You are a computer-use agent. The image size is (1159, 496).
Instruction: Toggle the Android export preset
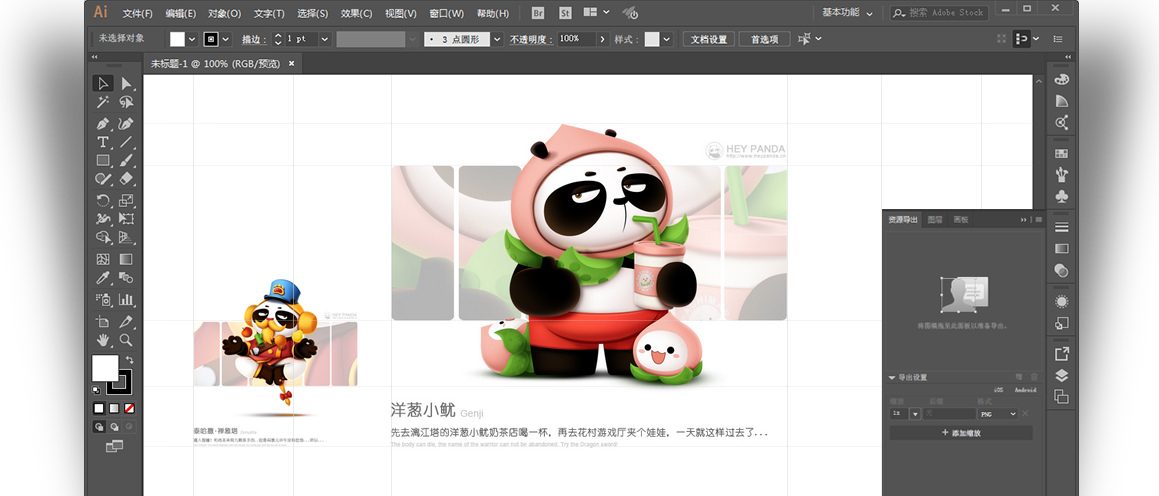click(1027, 390)
